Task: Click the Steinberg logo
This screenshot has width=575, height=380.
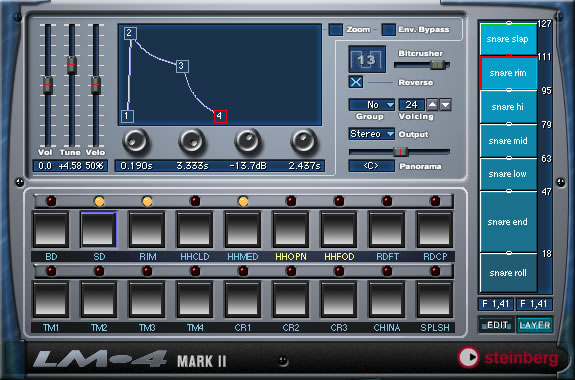Action: click(508, 358)
